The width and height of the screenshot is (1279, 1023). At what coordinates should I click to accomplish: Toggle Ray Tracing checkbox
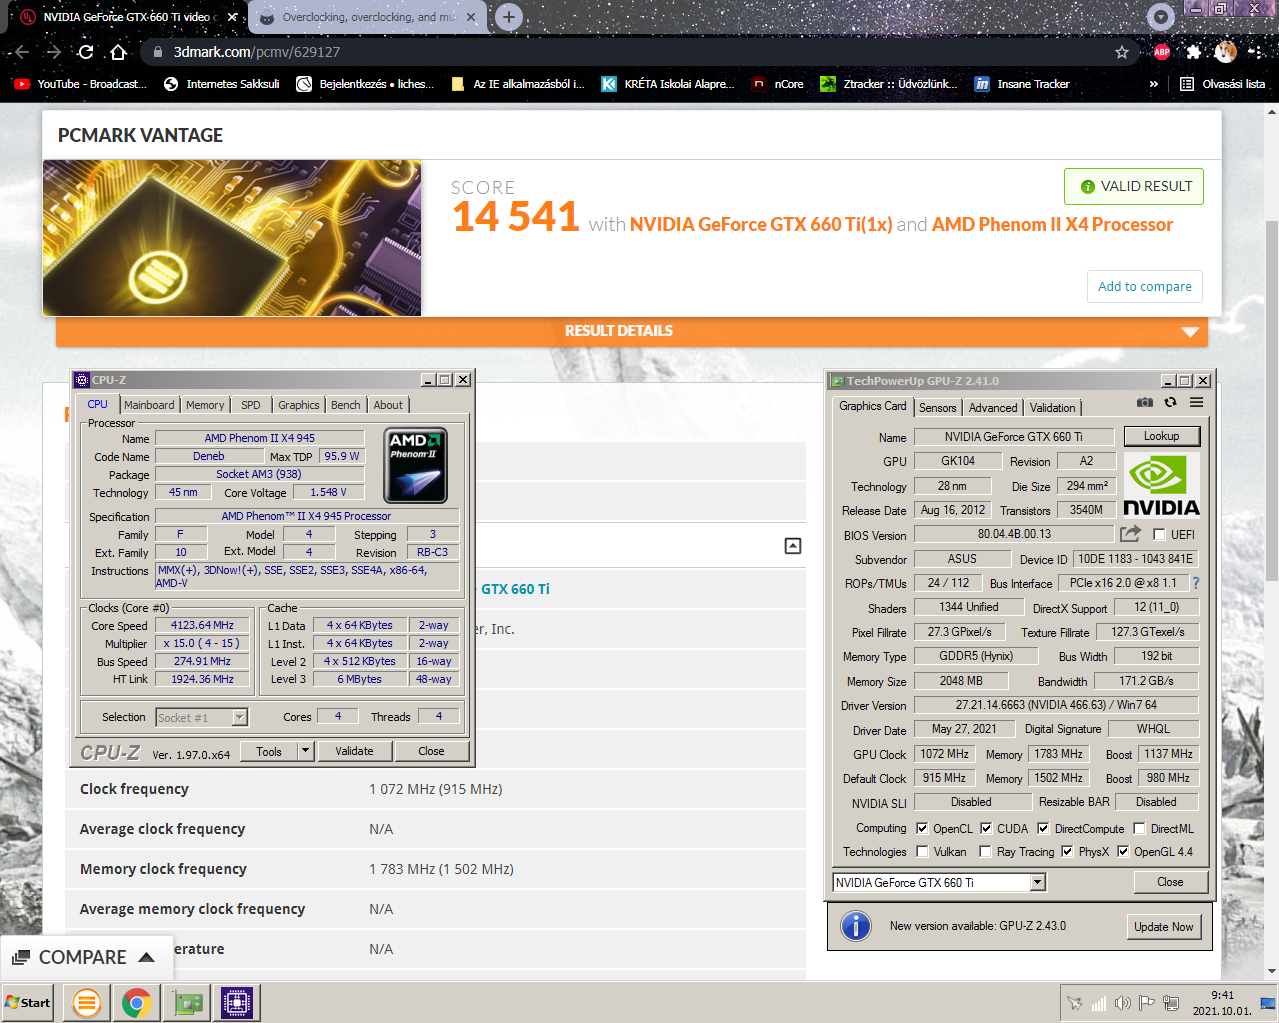click(985, 851)
